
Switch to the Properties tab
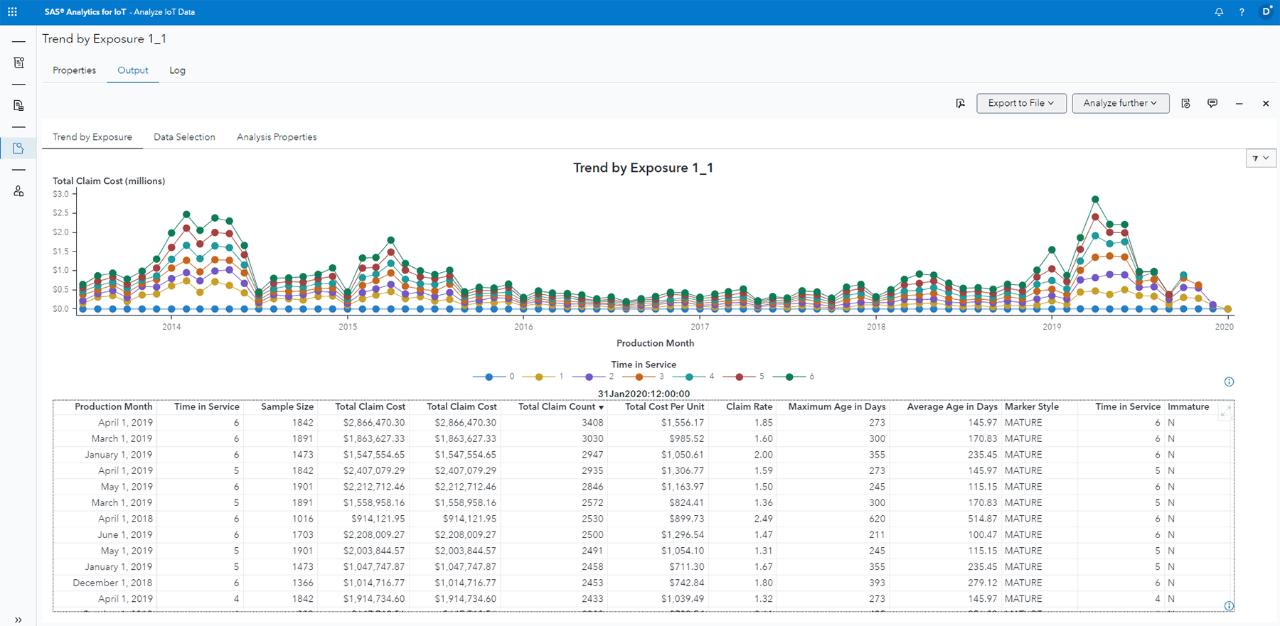coord(74,71)
